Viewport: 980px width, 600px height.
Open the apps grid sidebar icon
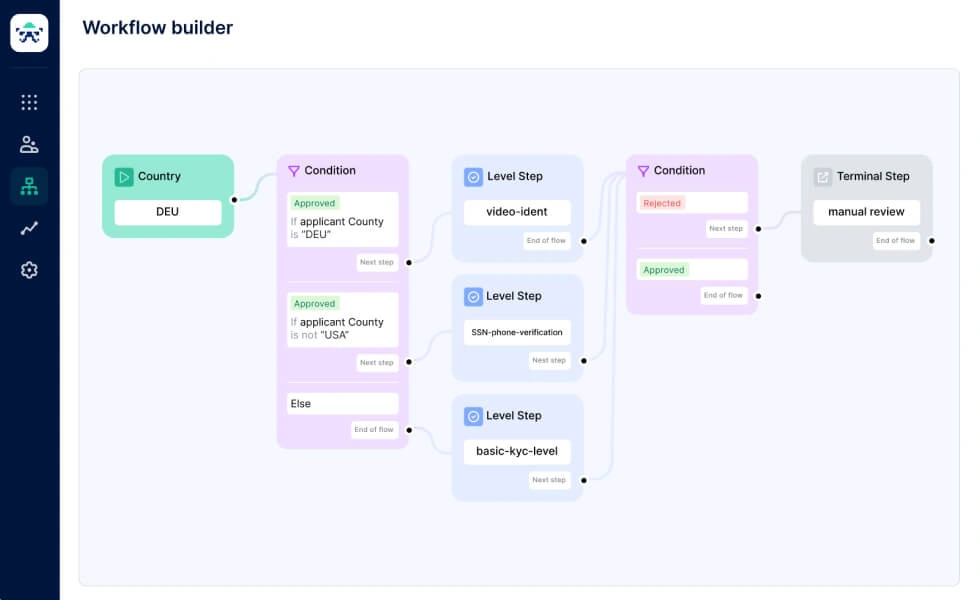point(29,102)
